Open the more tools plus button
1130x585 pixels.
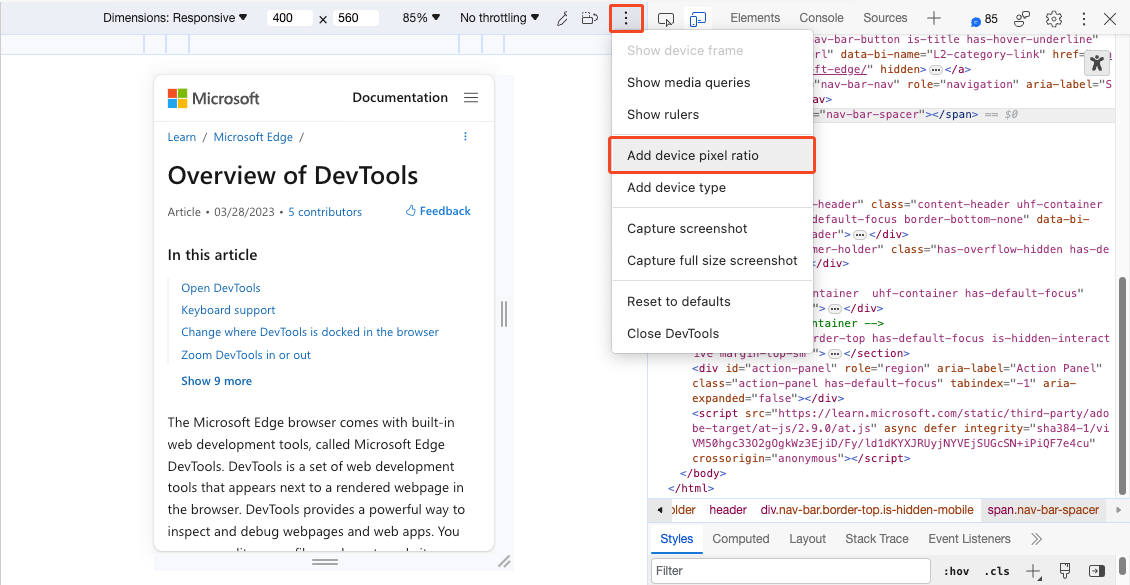tap(933, 18)
